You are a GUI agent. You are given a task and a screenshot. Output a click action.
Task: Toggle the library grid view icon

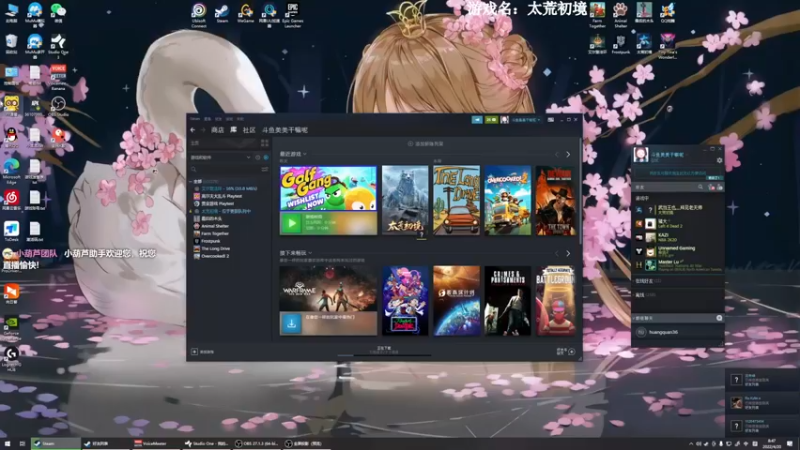[x=264, y=143]
